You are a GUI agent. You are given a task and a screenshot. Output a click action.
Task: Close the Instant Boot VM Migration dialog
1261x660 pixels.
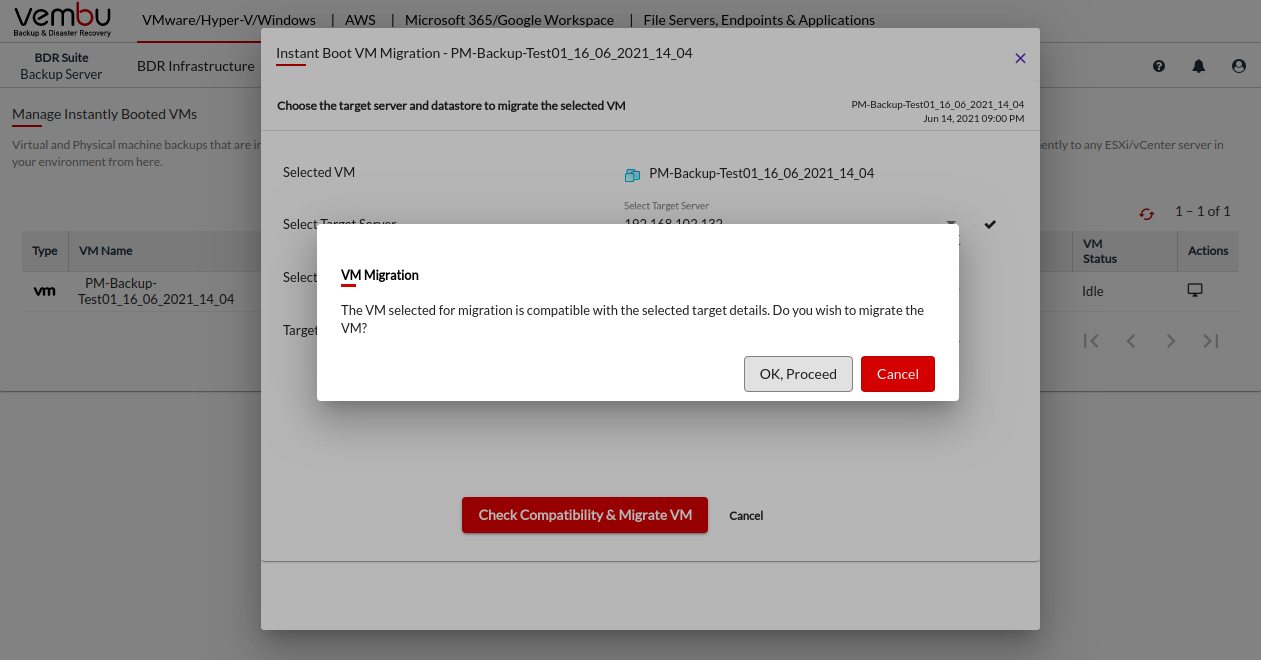(x=1020, y=58)
